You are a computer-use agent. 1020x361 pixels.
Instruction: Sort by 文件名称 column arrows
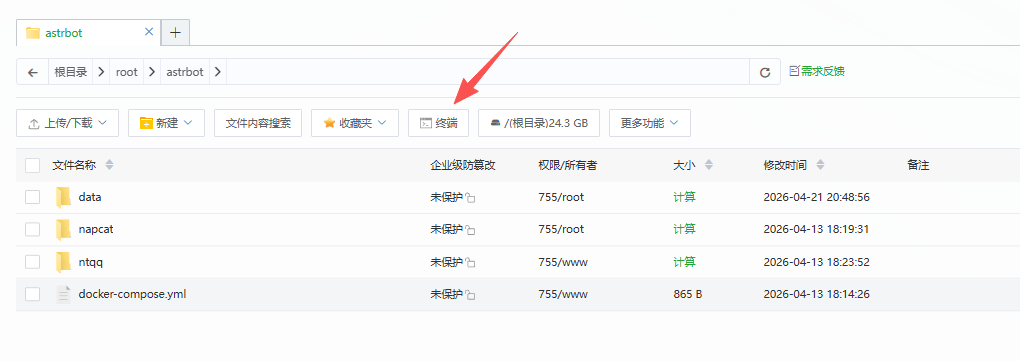coord(109,165)
